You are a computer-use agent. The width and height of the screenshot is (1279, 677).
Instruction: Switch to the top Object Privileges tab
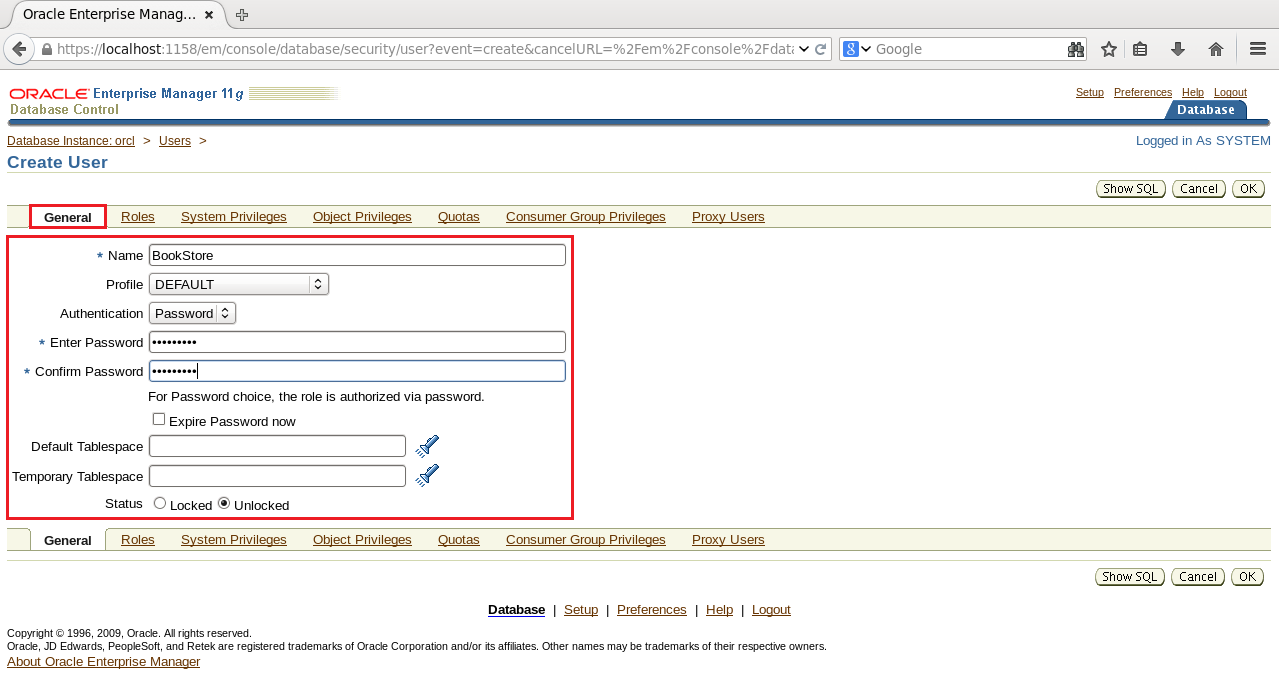[x=362, y=217]
